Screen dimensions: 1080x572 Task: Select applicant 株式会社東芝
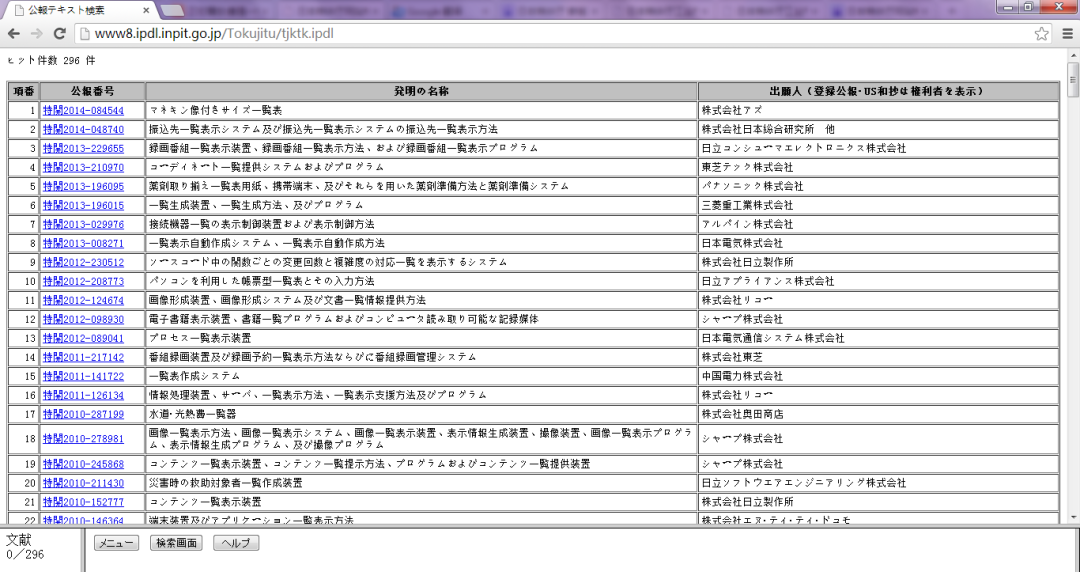[x=732, y=357]
